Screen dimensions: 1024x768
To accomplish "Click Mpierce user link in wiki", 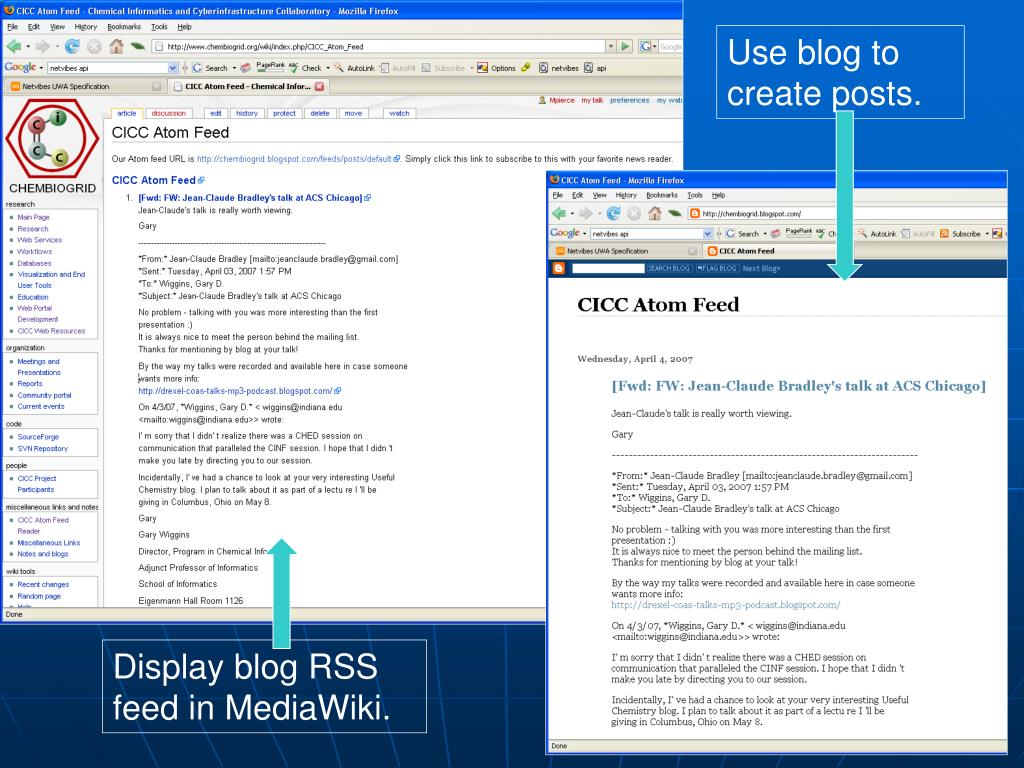I will point(562,101).
